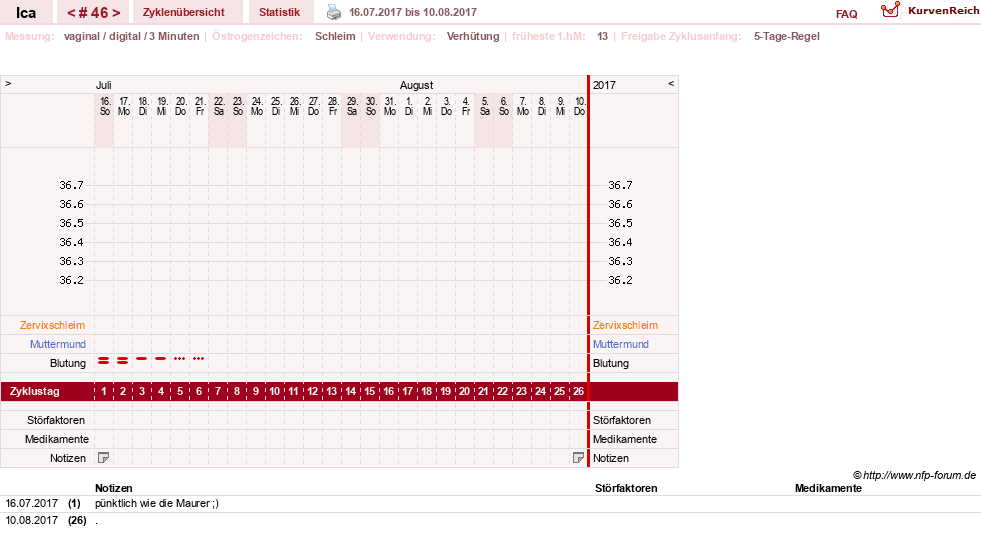
Task: Open the FAQ link
Action: [x=846, y=14]
